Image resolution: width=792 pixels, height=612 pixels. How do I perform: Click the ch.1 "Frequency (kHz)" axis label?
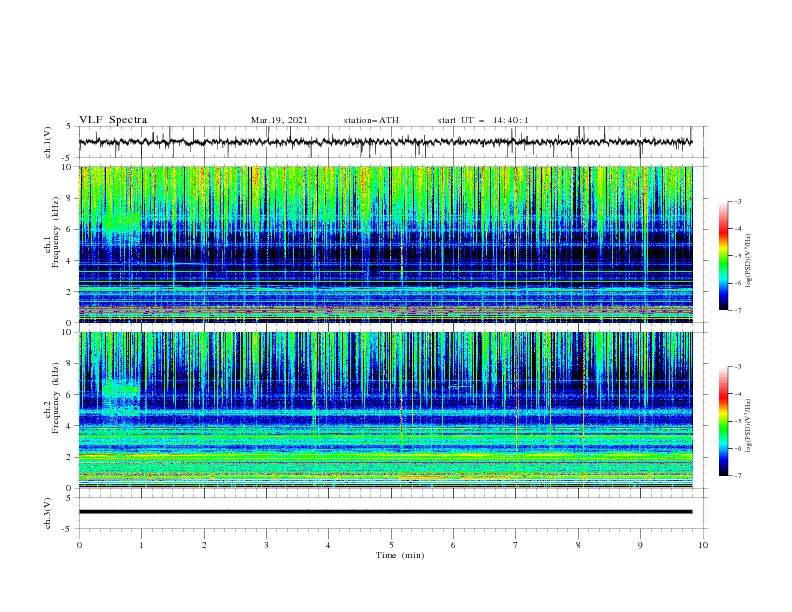tap(56, 232)
